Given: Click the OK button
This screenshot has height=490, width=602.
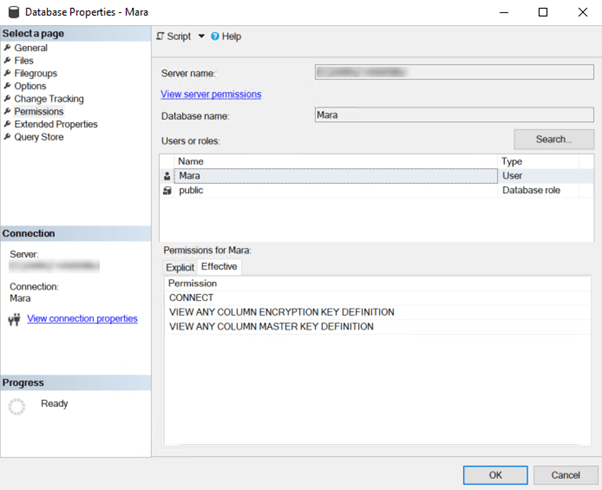Looking at the screenshot, I should (x=495, y=475).
